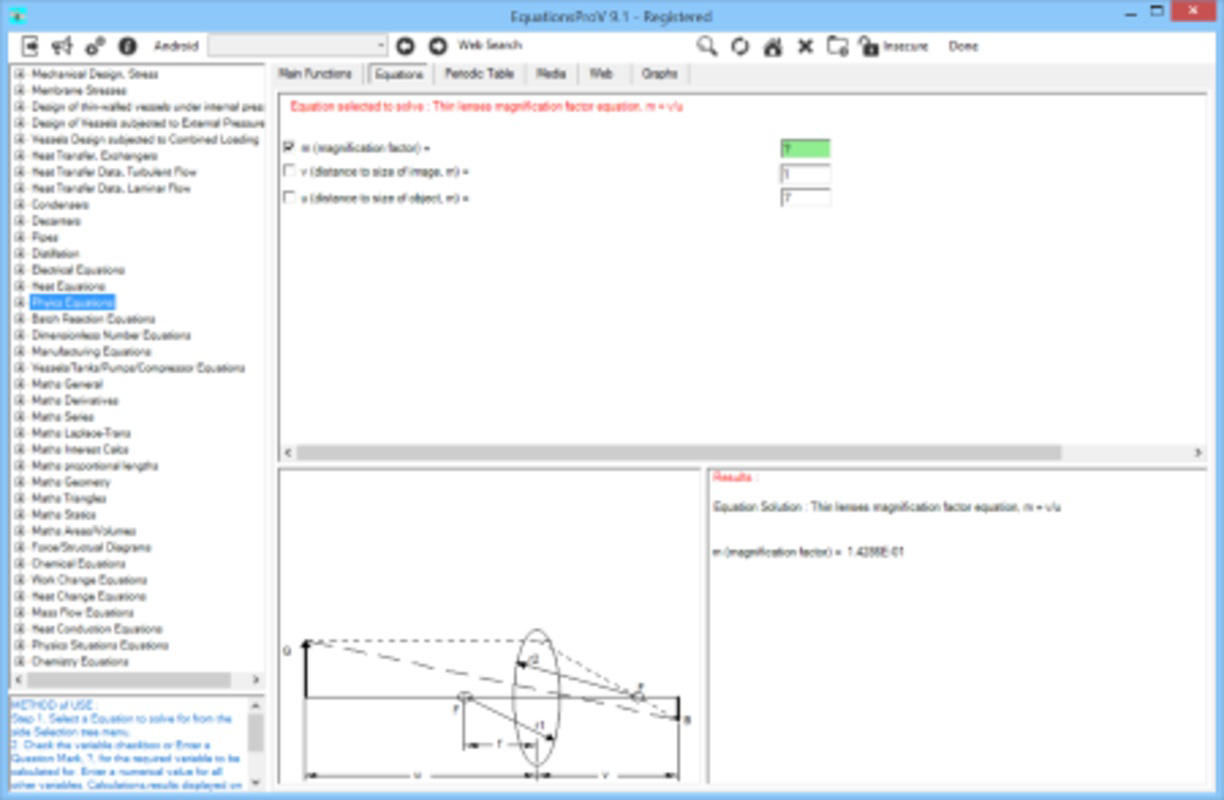The image size is (1224, 800).
Task: Go home via the house icon
Action: 772,46
